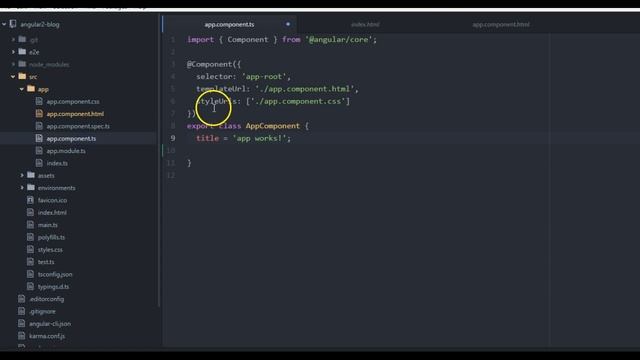This screenshot has width=640, height=360.
Task: Expand the node_modules folder arrow
Action: (13, 64)
